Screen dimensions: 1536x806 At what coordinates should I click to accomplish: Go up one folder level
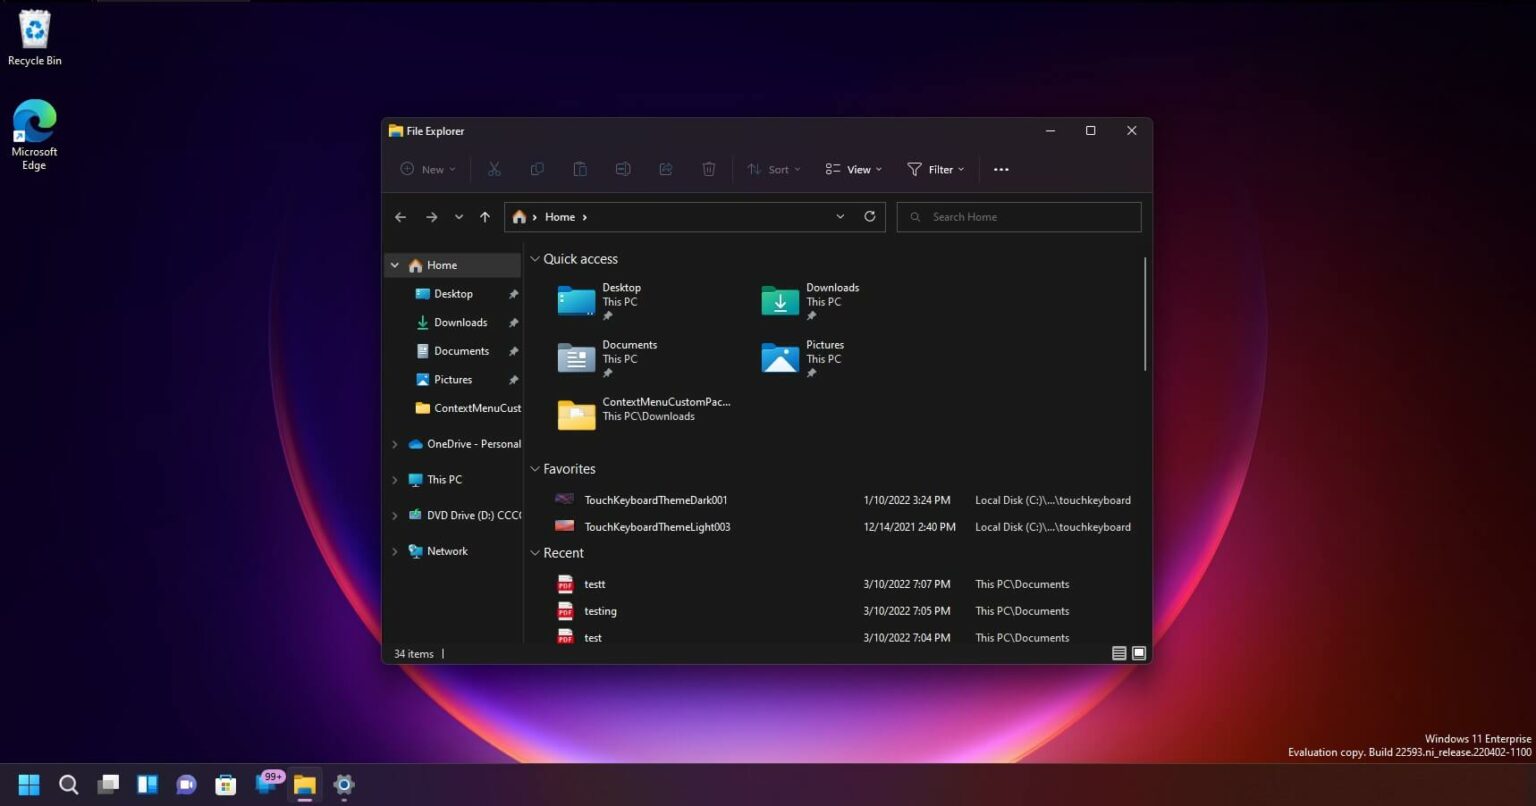(485, 217)
